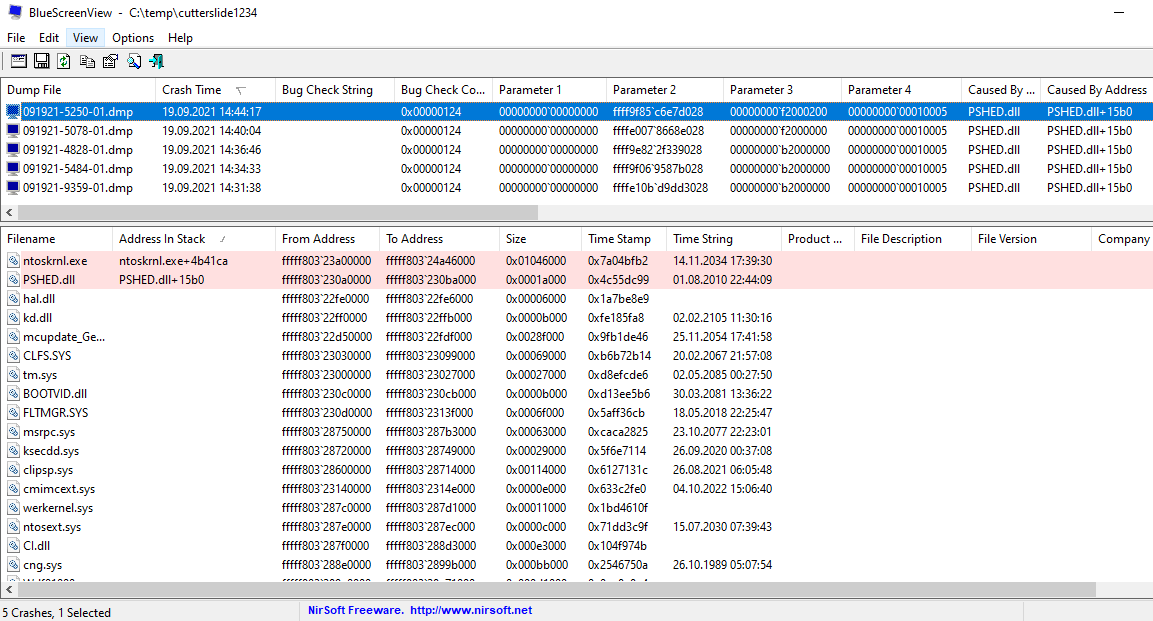The image size is (1153, 621).
Task: Open the Help menu
Action: tap(180, 38)
